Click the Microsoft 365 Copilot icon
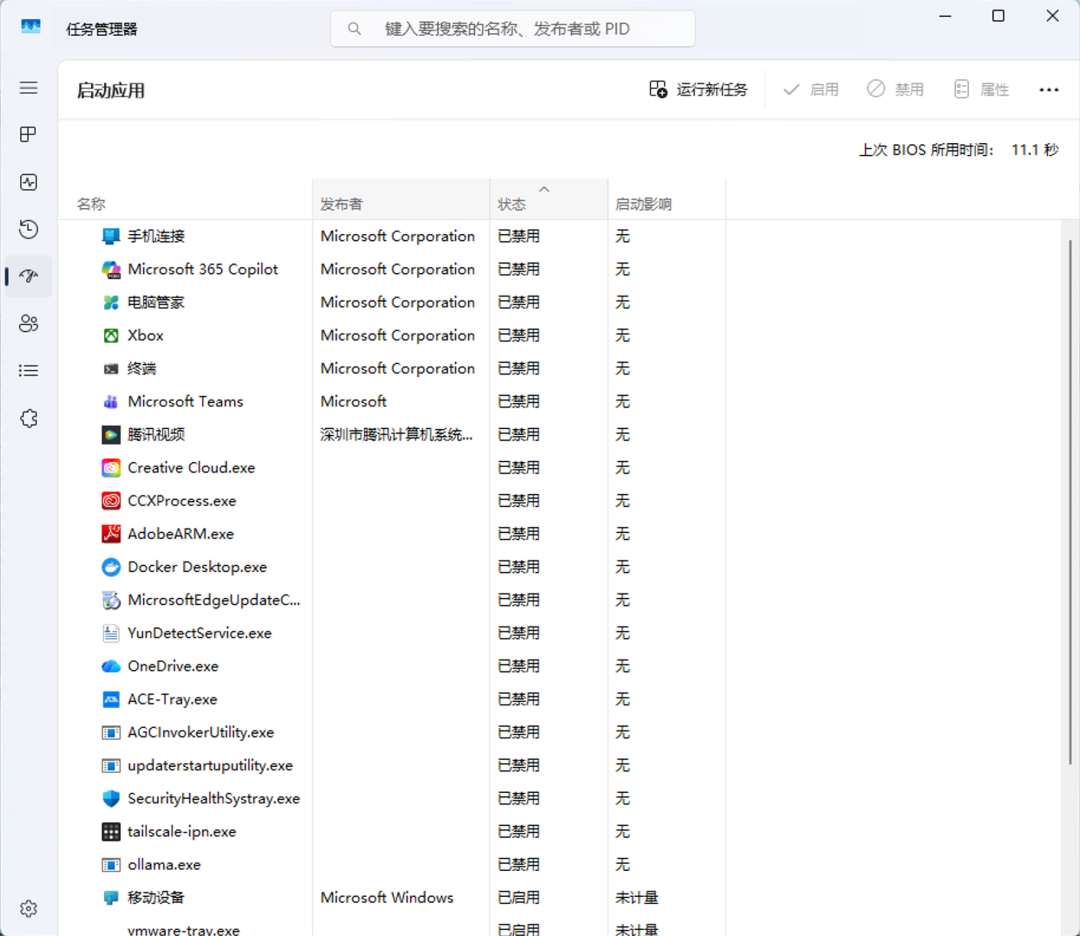 pyautogui.click(x=111, y=269)
